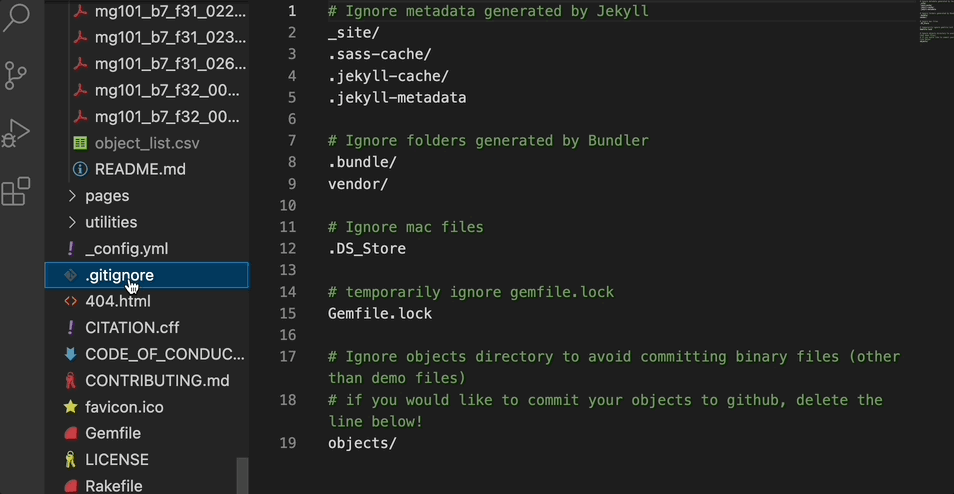
Task: Place cursor on '.DS_Store' text
Action: pos(367,248)
